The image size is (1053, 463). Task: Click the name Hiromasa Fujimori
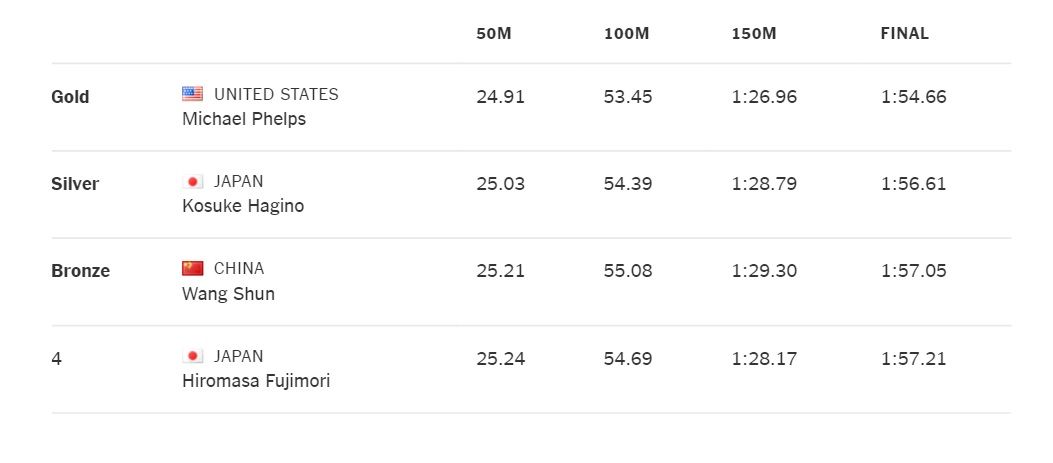coord(256,381)
